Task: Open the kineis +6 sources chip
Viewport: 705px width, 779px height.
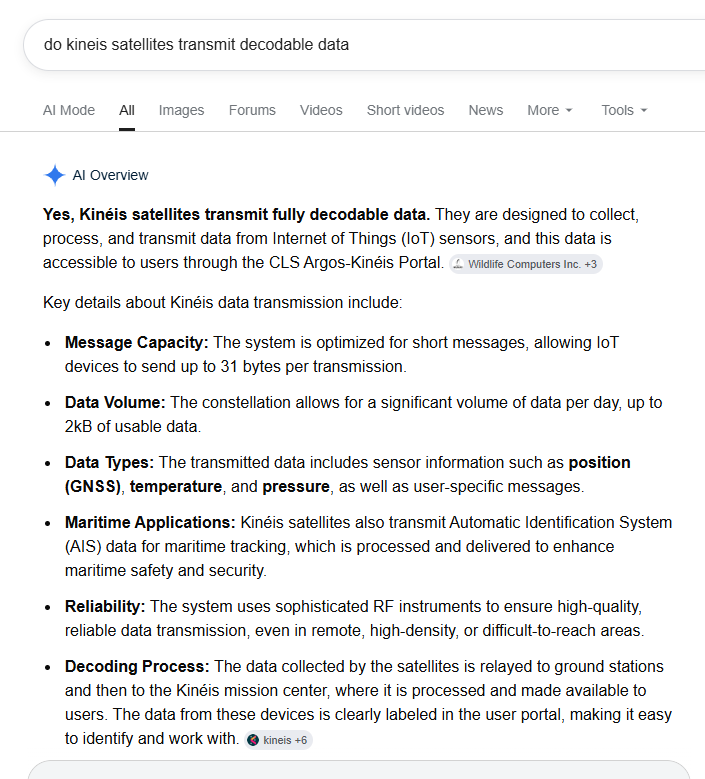Action: [278, 740]
